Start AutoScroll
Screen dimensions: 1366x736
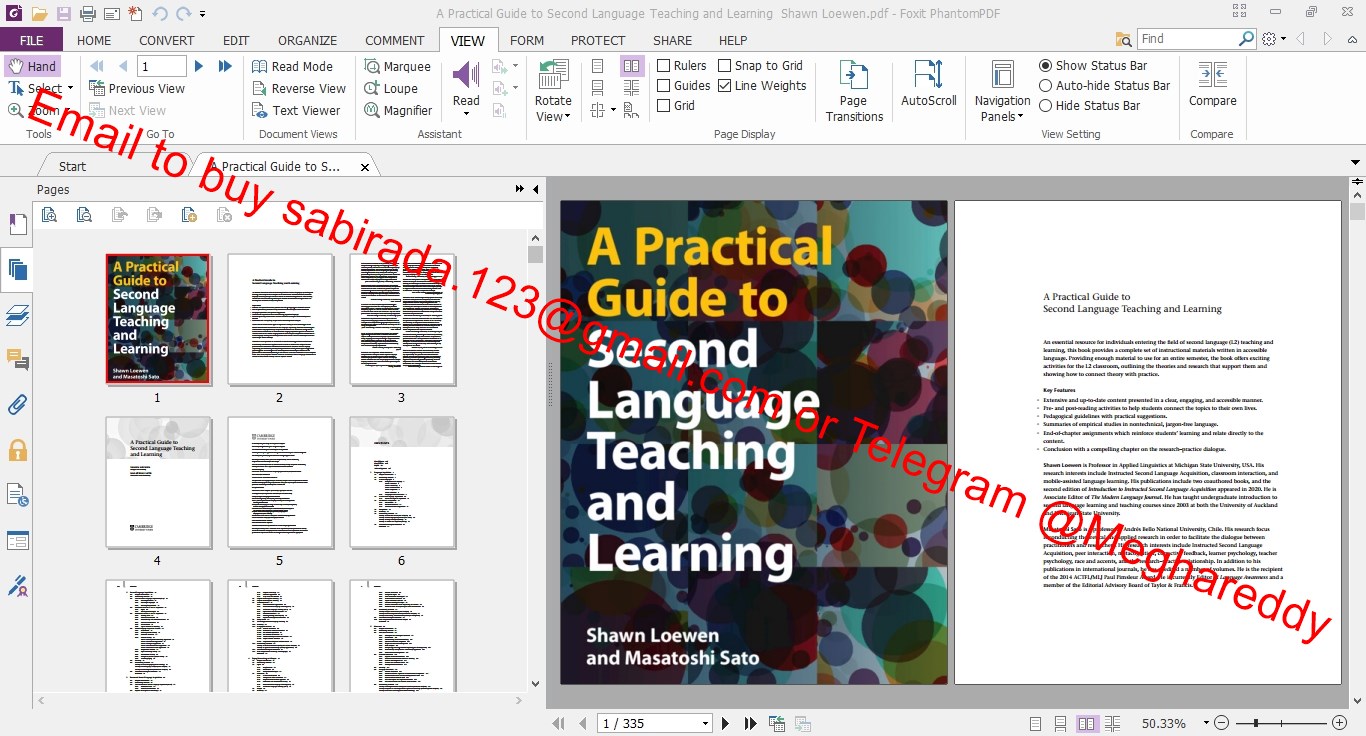point(929,83)
